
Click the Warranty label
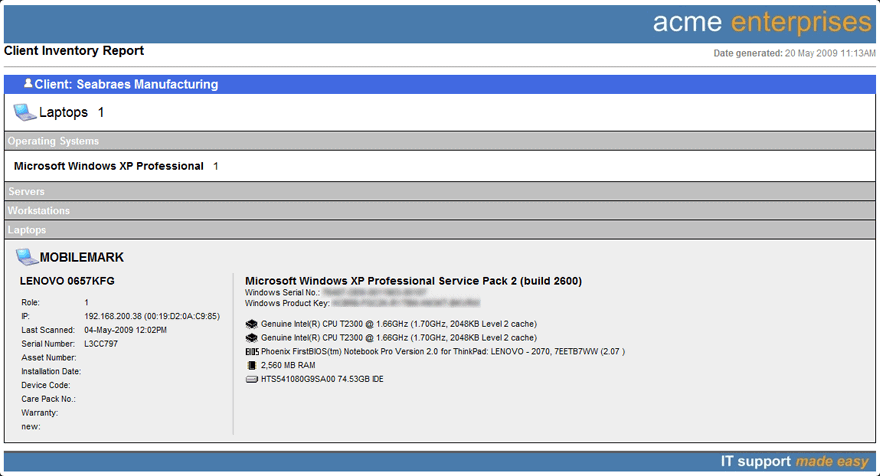click(x=40, y=413)
